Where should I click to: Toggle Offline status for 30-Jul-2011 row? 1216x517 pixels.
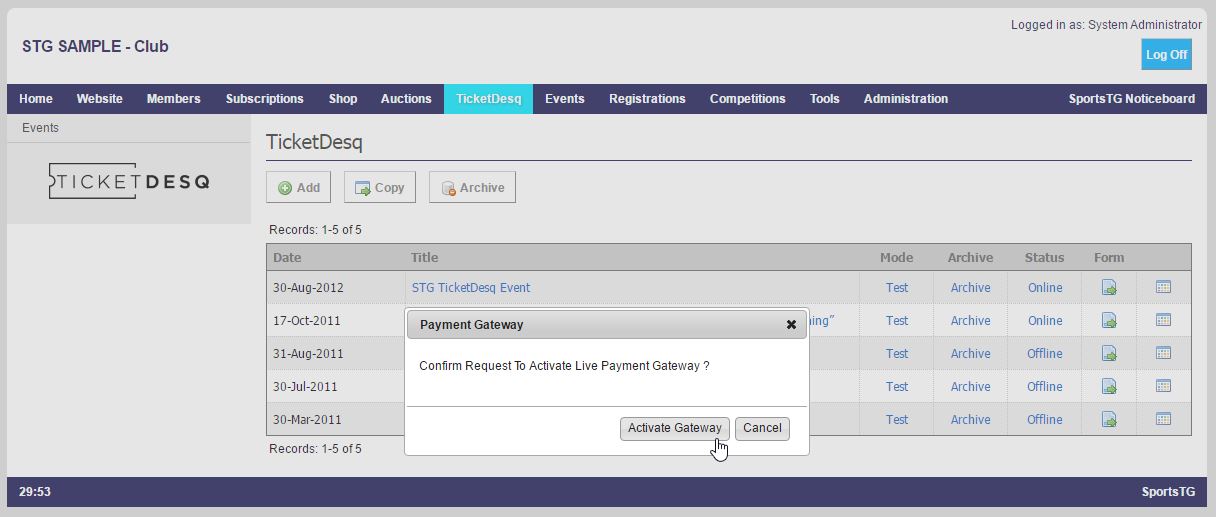(x=1045, y=387)
